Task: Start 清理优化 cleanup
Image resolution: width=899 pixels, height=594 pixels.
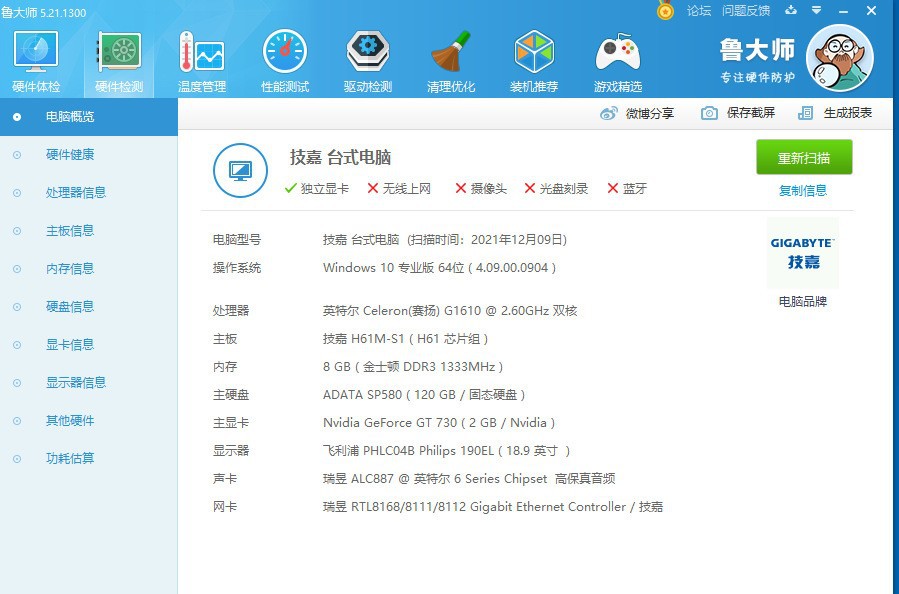Action: click(x=451, y=58)
